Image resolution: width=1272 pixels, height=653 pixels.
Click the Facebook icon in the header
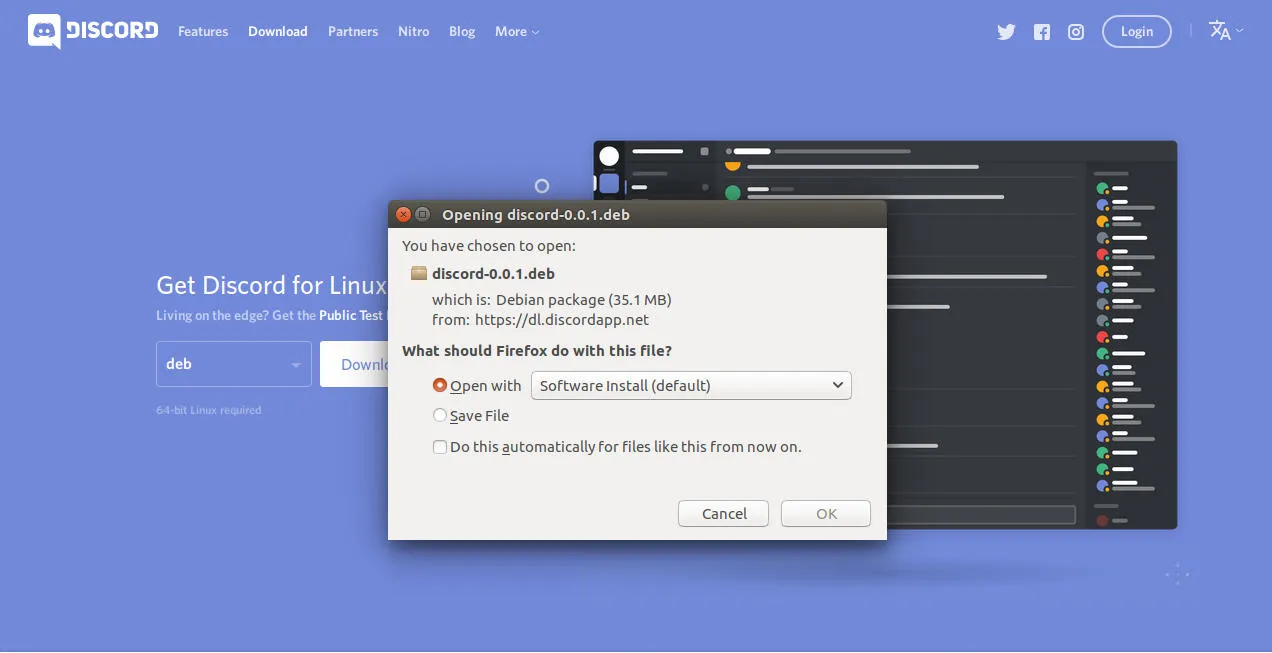click(x=1041, y=31)
